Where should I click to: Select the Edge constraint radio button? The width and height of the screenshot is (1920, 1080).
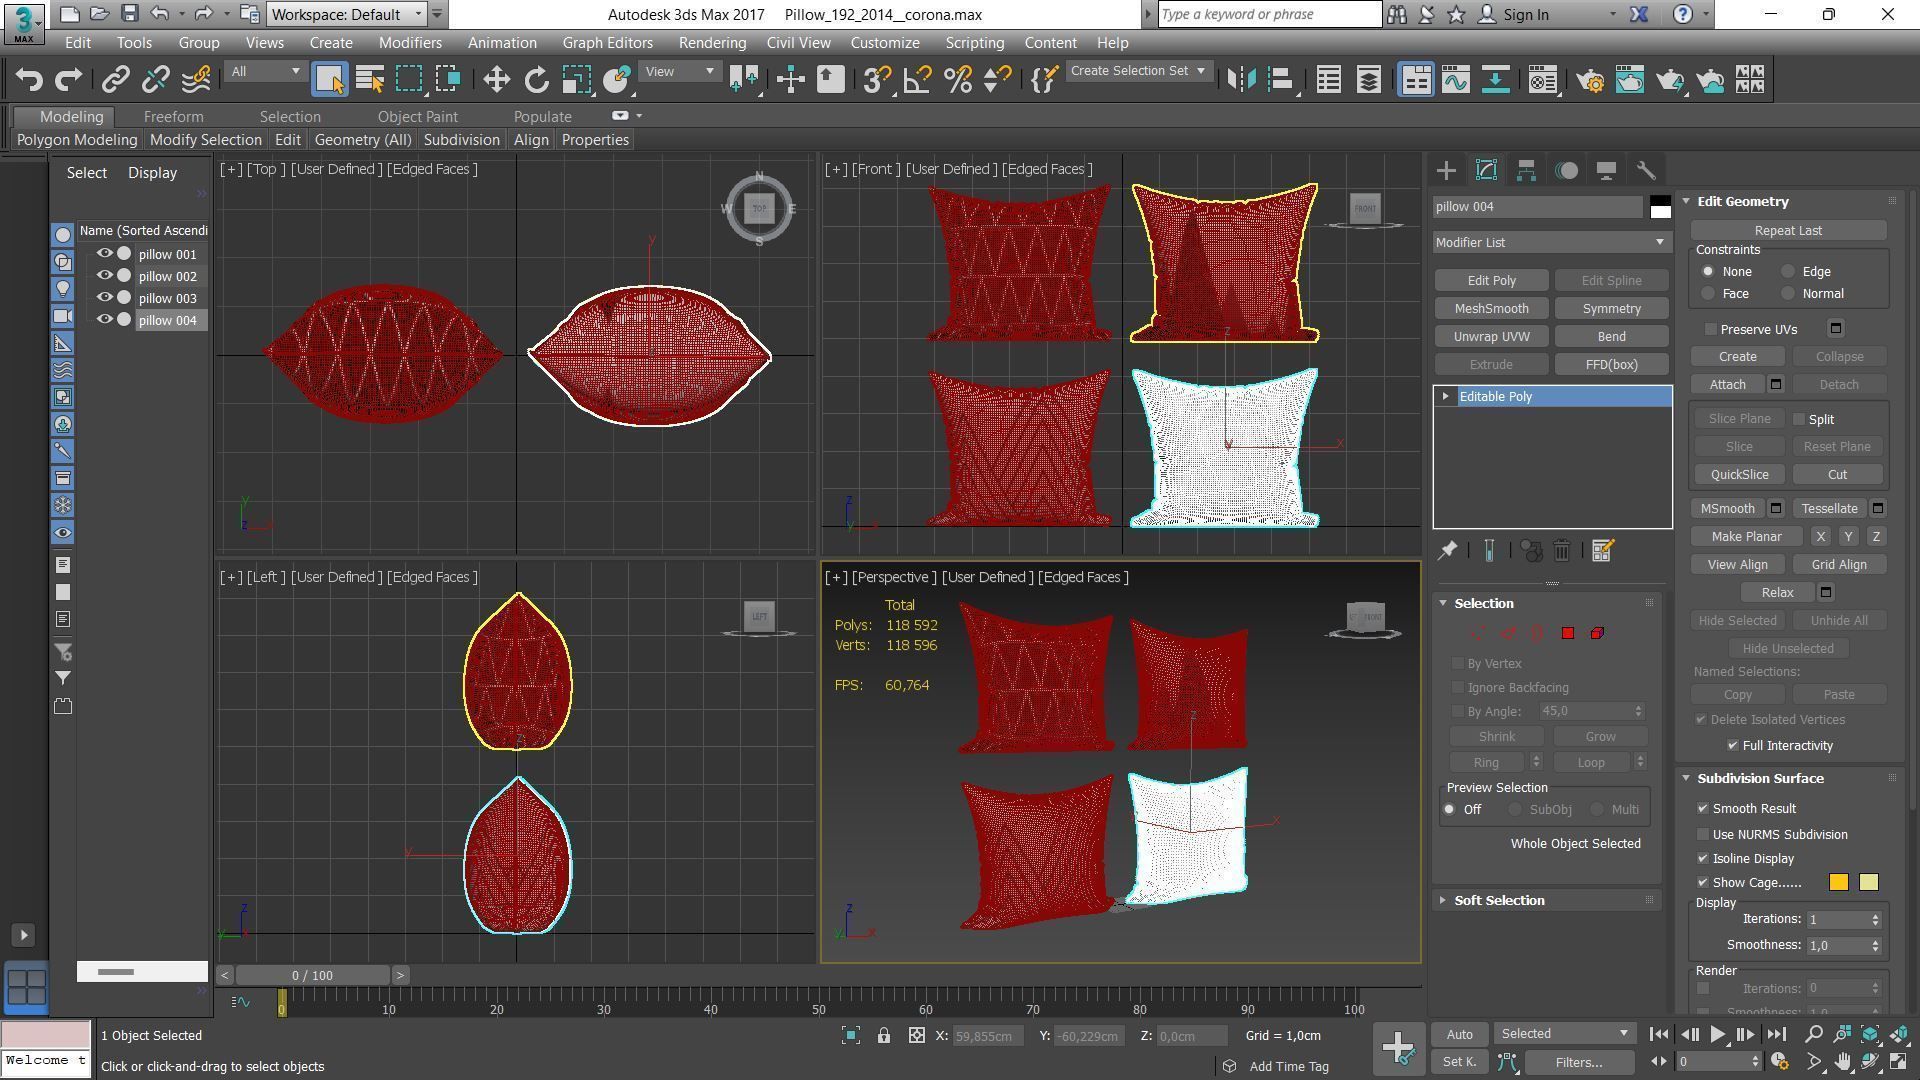[1788, 272]
